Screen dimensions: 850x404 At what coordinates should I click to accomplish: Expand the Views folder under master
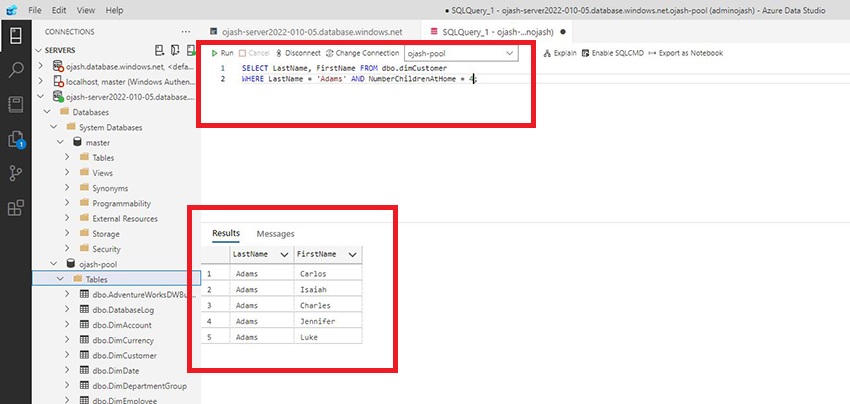[x=67, y=172]
